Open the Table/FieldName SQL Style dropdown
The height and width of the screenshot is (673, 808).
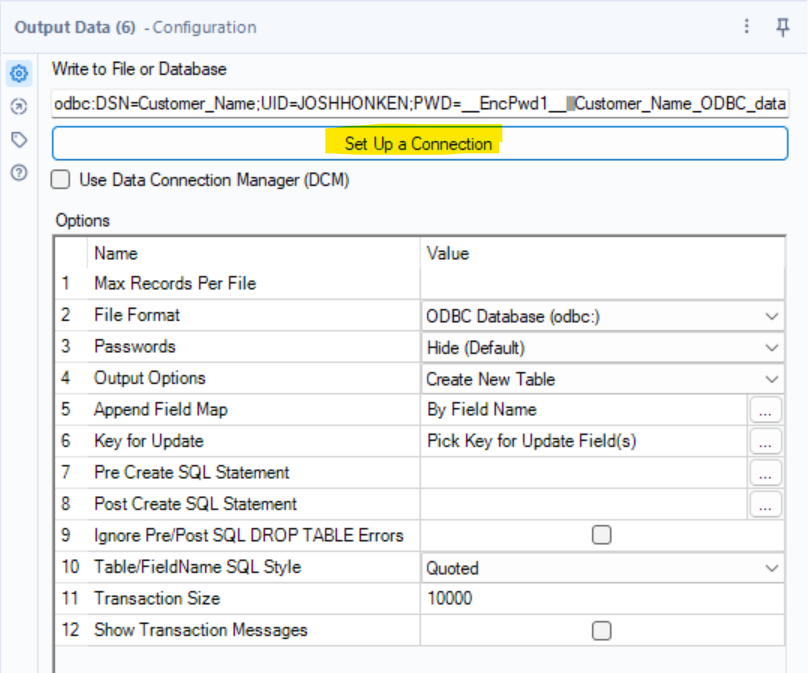tap(602, 568)
